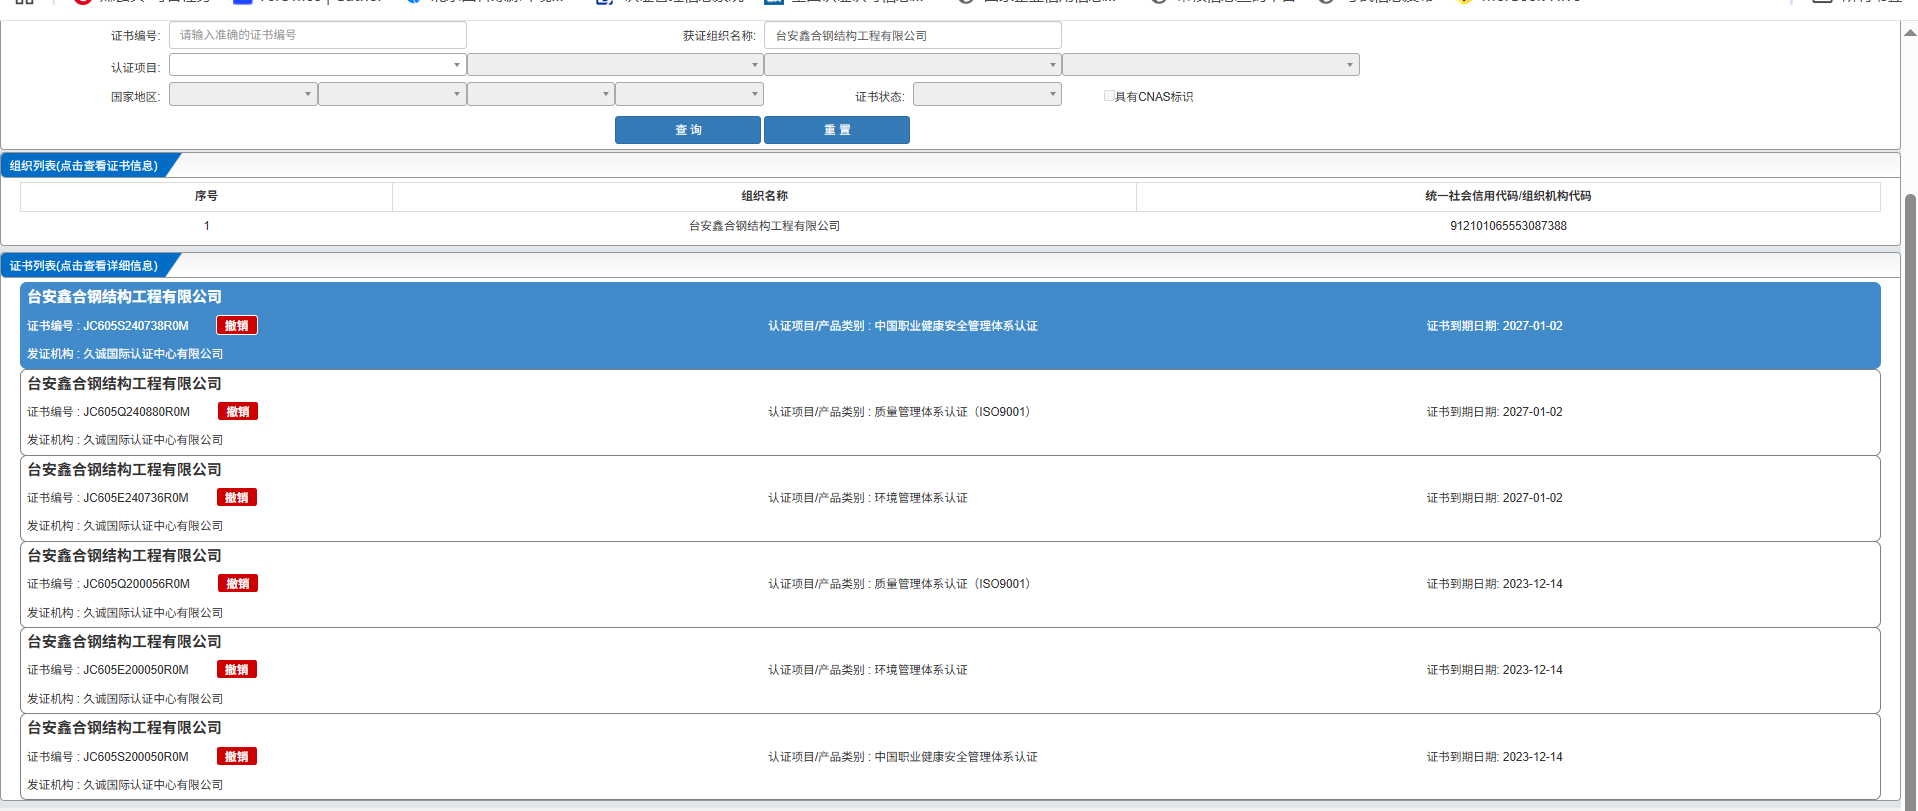Click 发证机构 line in JC605Q200056R0M card
This screenshot has width=1918, height=811.
point(125,613)
